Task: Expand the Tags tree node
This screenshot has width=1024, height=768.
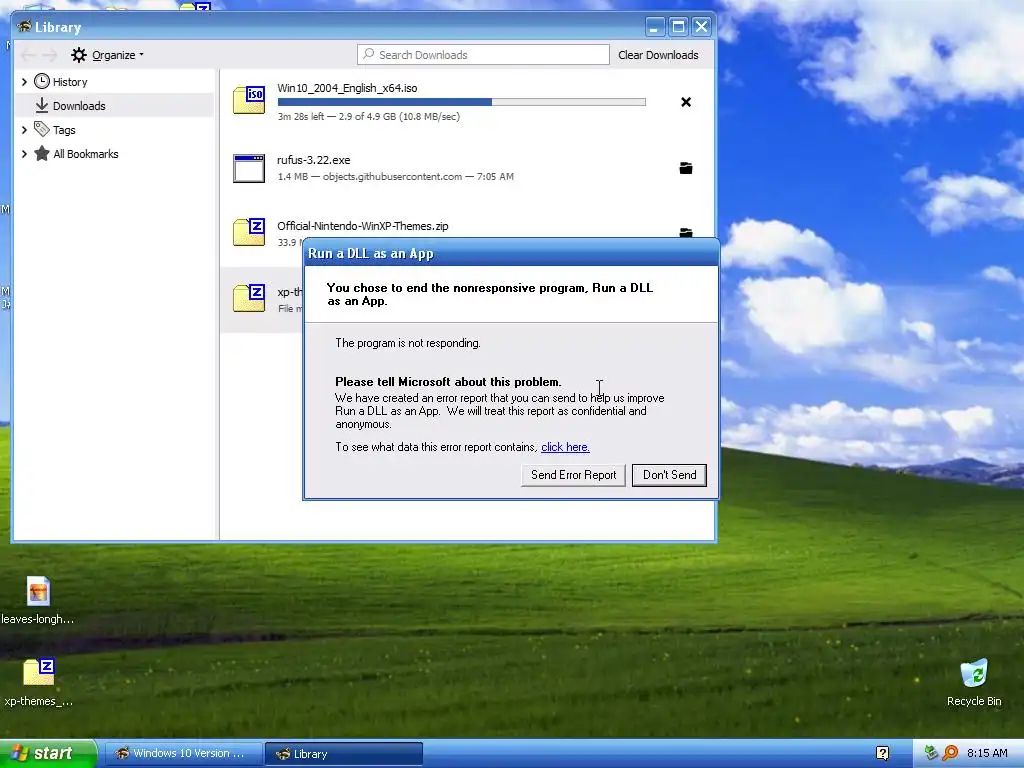Action: [24, 130]
